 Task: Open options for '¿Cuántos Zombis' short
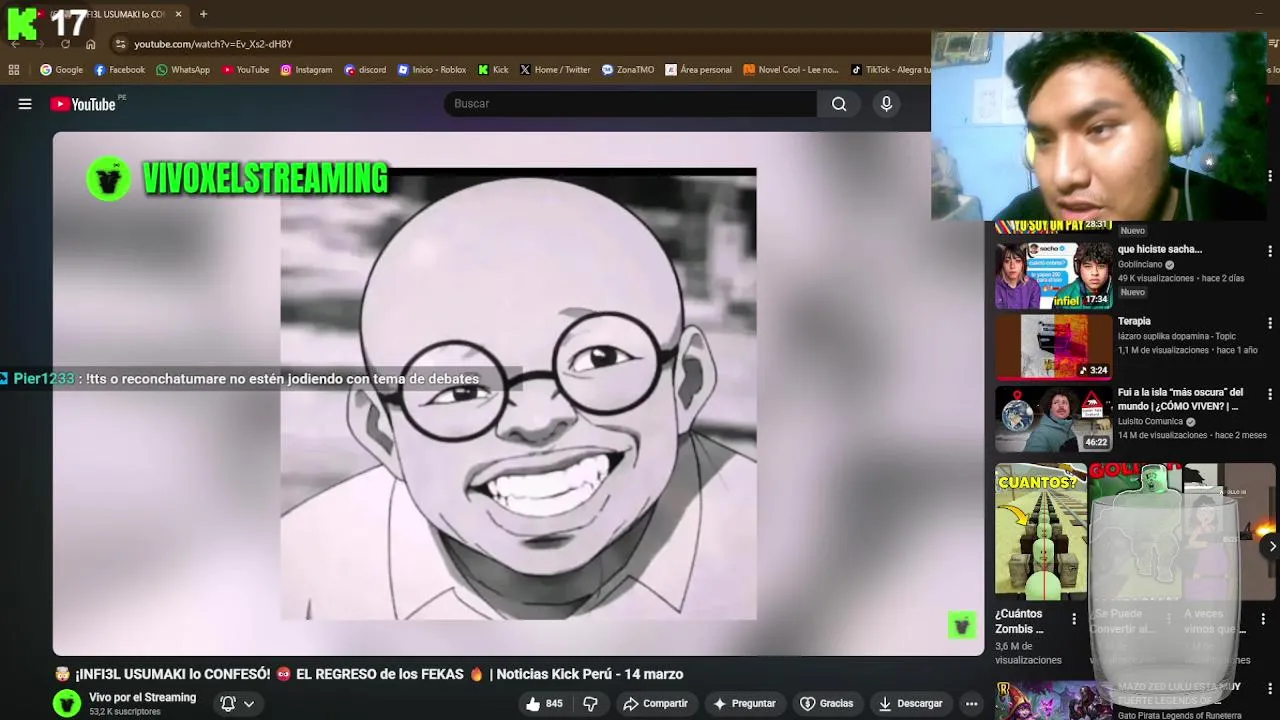[1074, 620]
